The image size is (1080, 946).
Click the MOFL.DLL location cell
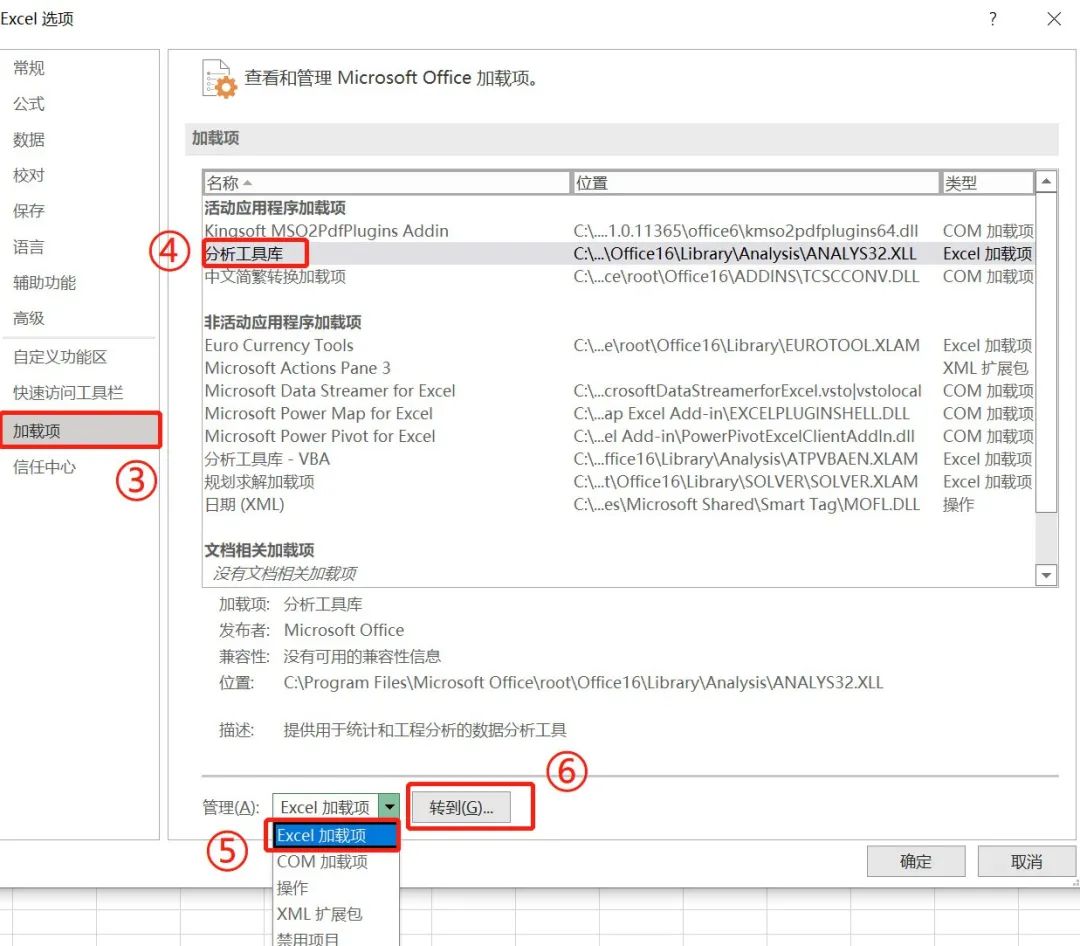(747, 504)
